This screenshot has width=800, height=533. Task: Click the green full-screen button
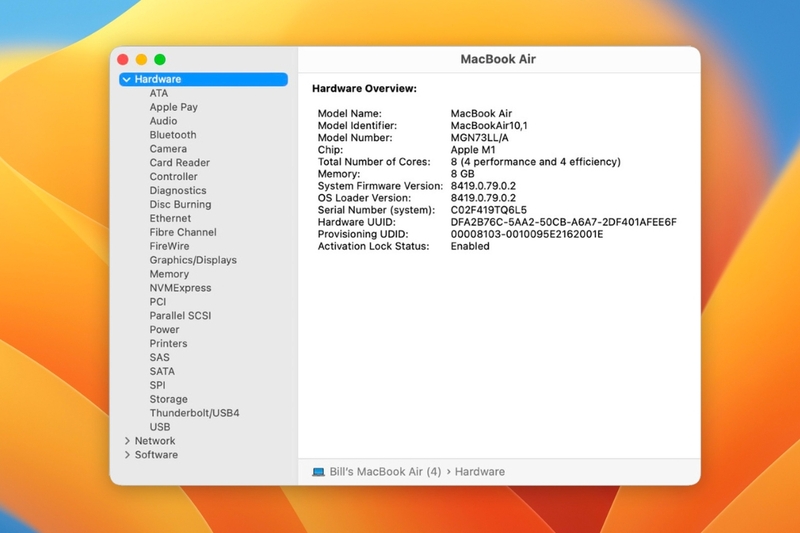[x=160, y=60]
